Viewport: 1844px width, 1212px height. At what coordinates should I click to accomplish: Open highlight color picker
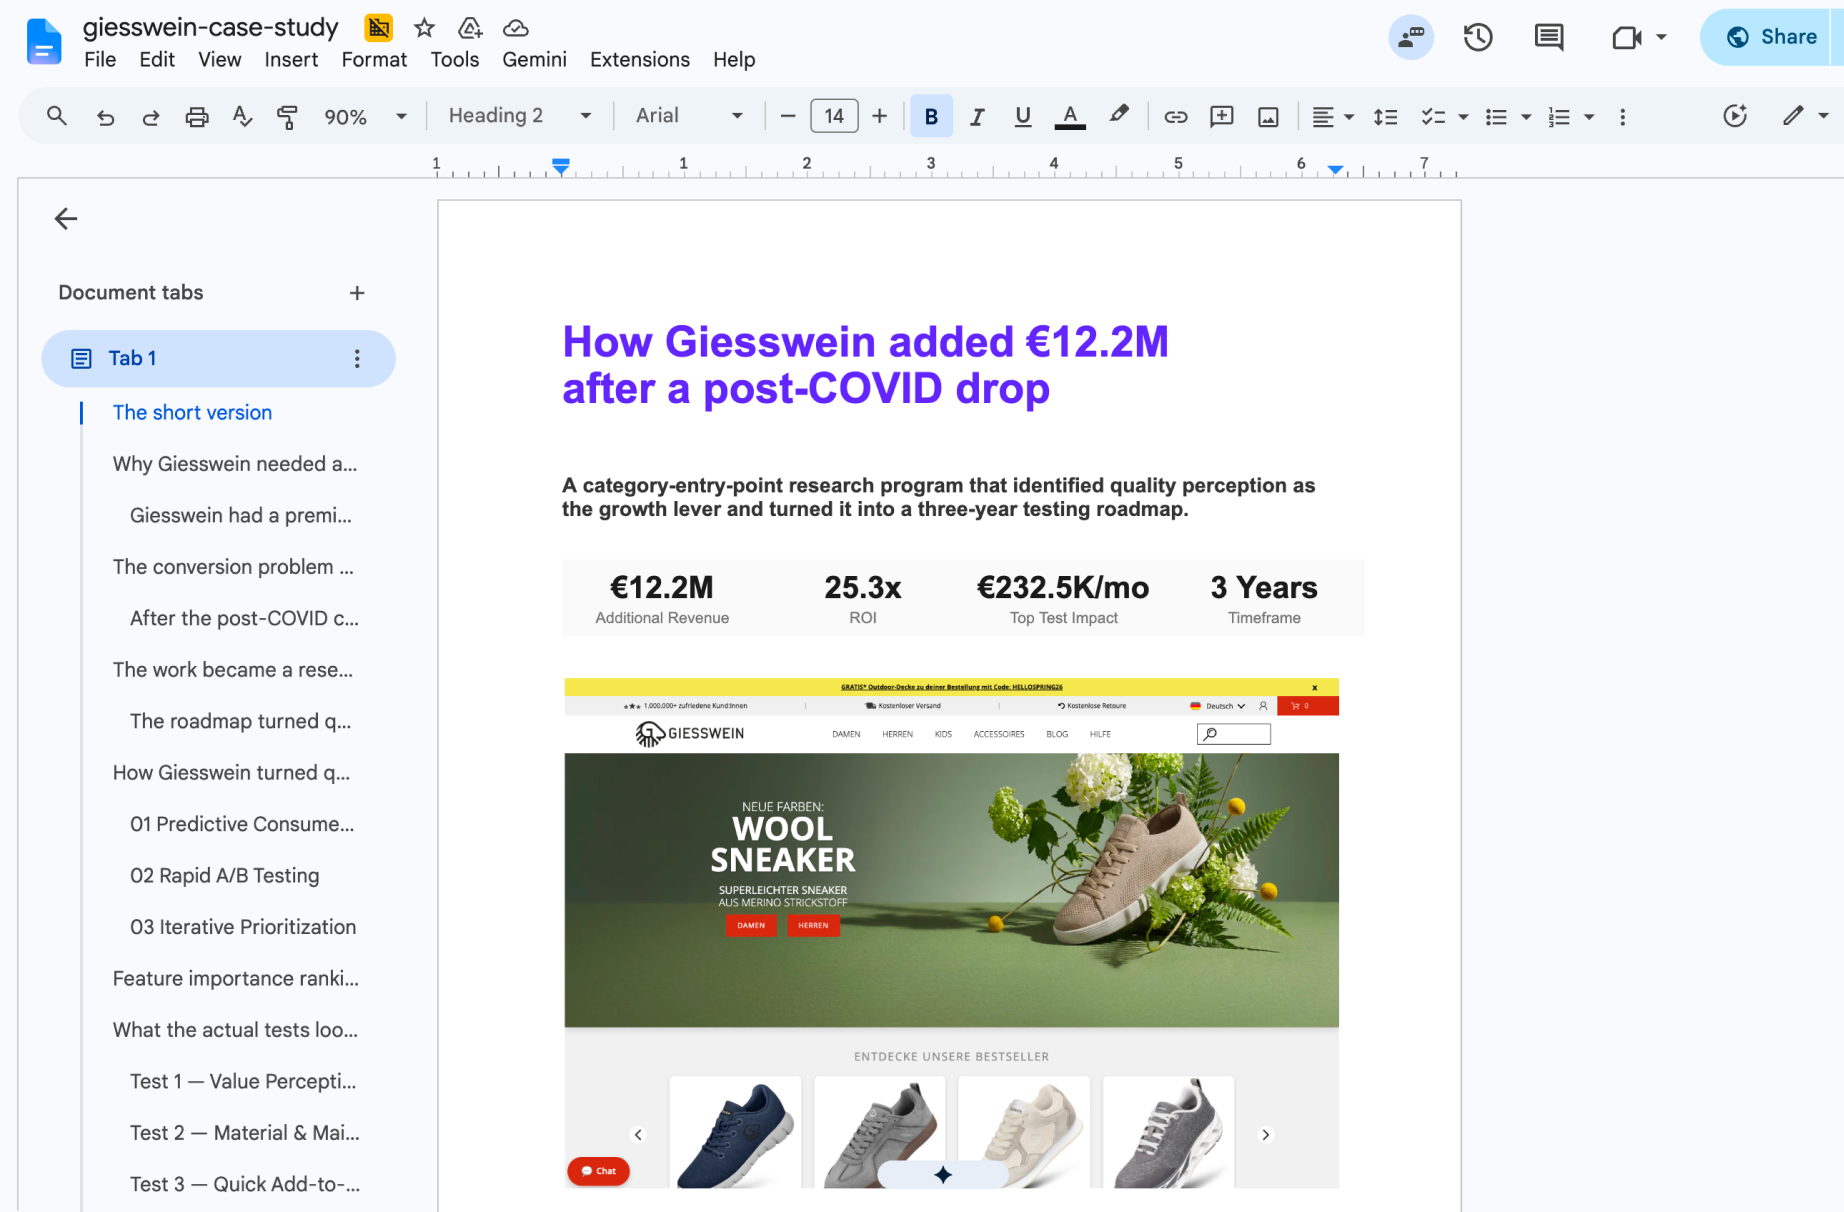coord(1119,115)
